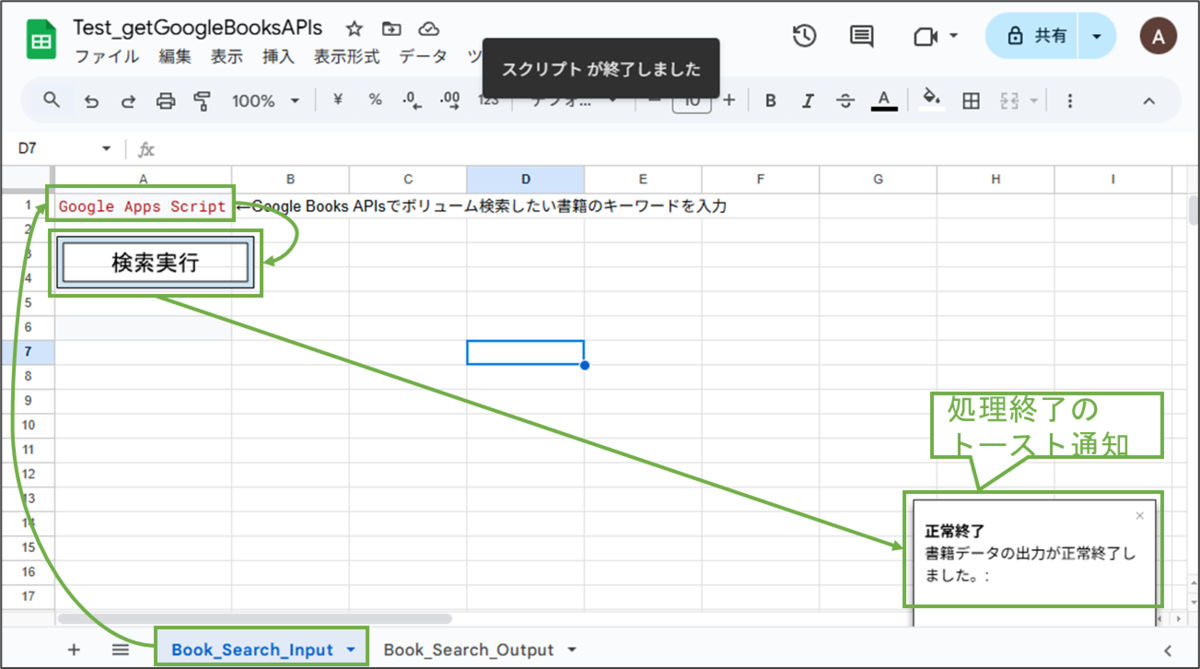This screenshot has width=1200, height=669.
Task: Redo the last action
Action: pyautogui.click(x=128, y=101)
